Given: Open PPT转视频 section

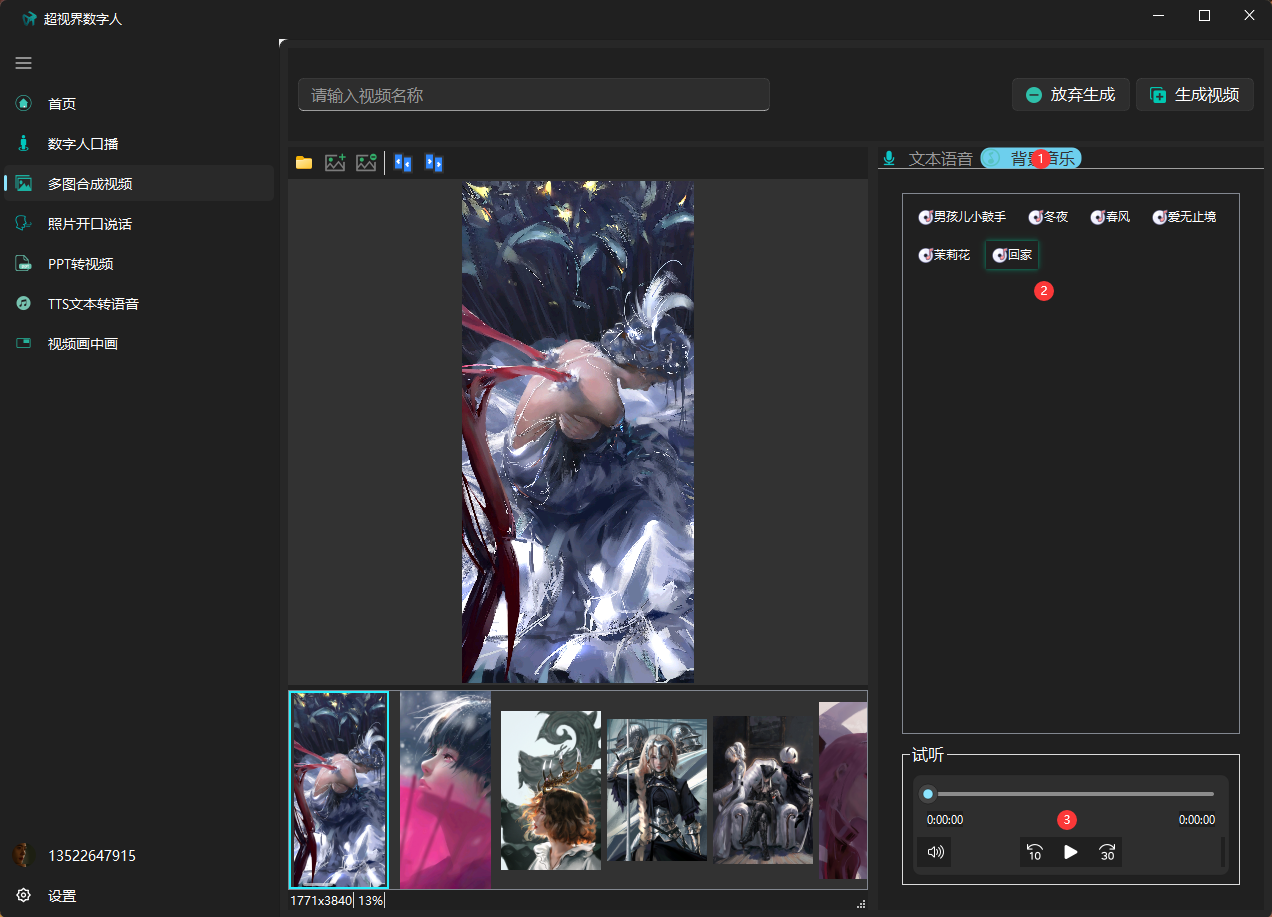Looking at the screenshot, I should click(139, 263).
